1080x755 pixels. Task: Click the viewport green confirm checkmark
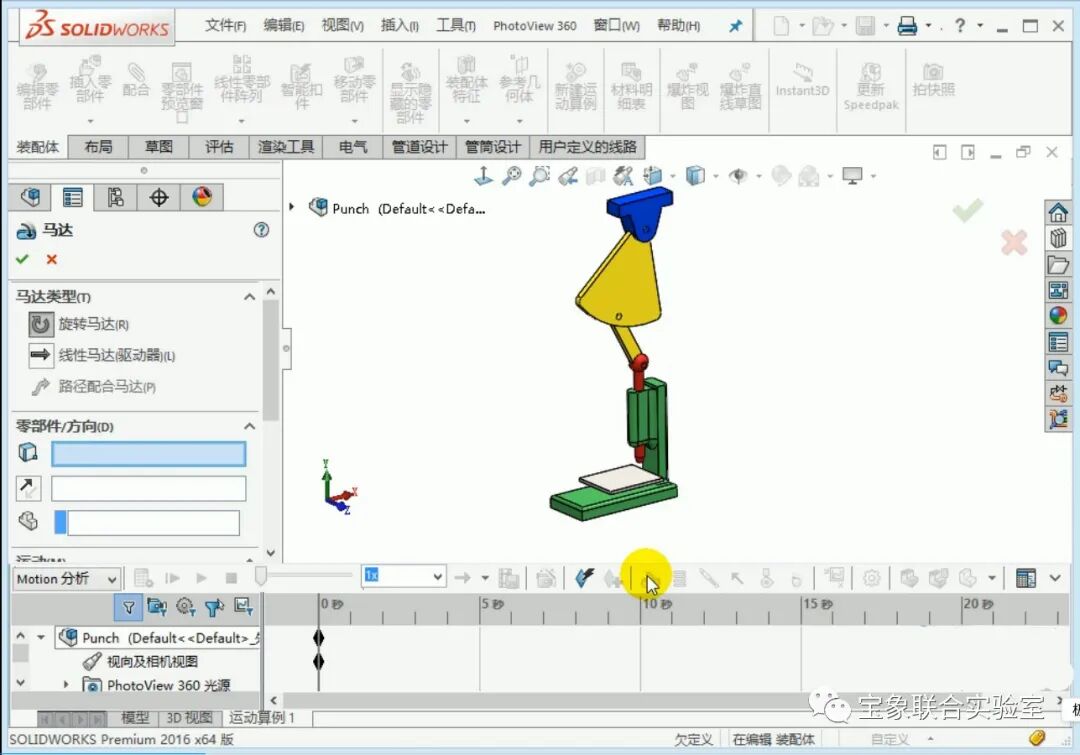coord(967,209)
